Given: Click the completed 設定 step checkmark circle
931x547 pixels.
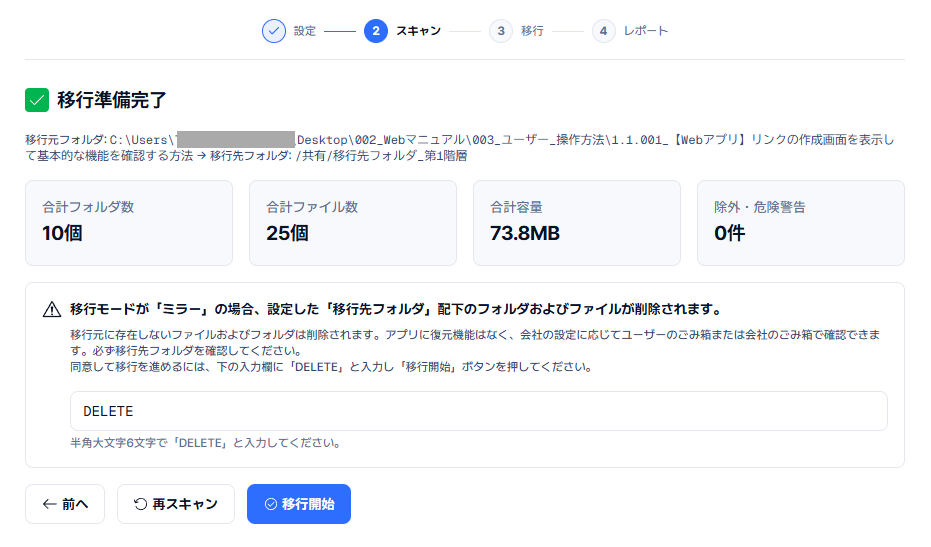Looking at the screenshot, I should coord(274,31).
